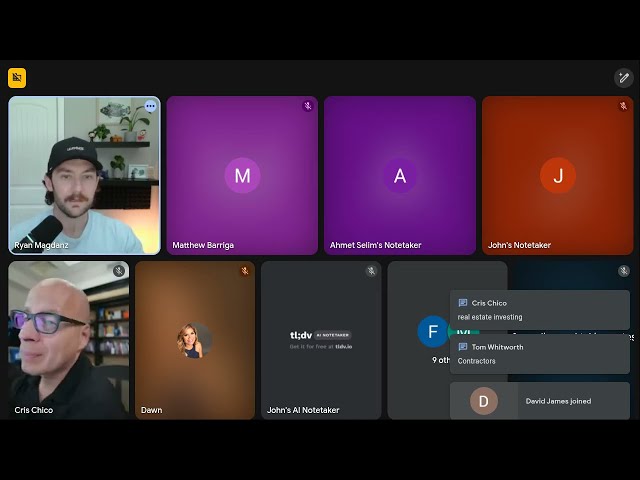Click Matthew Barriga's 'M' avatar
The height and width of the screenshot is (480, 640).
(x=242, y=176)
